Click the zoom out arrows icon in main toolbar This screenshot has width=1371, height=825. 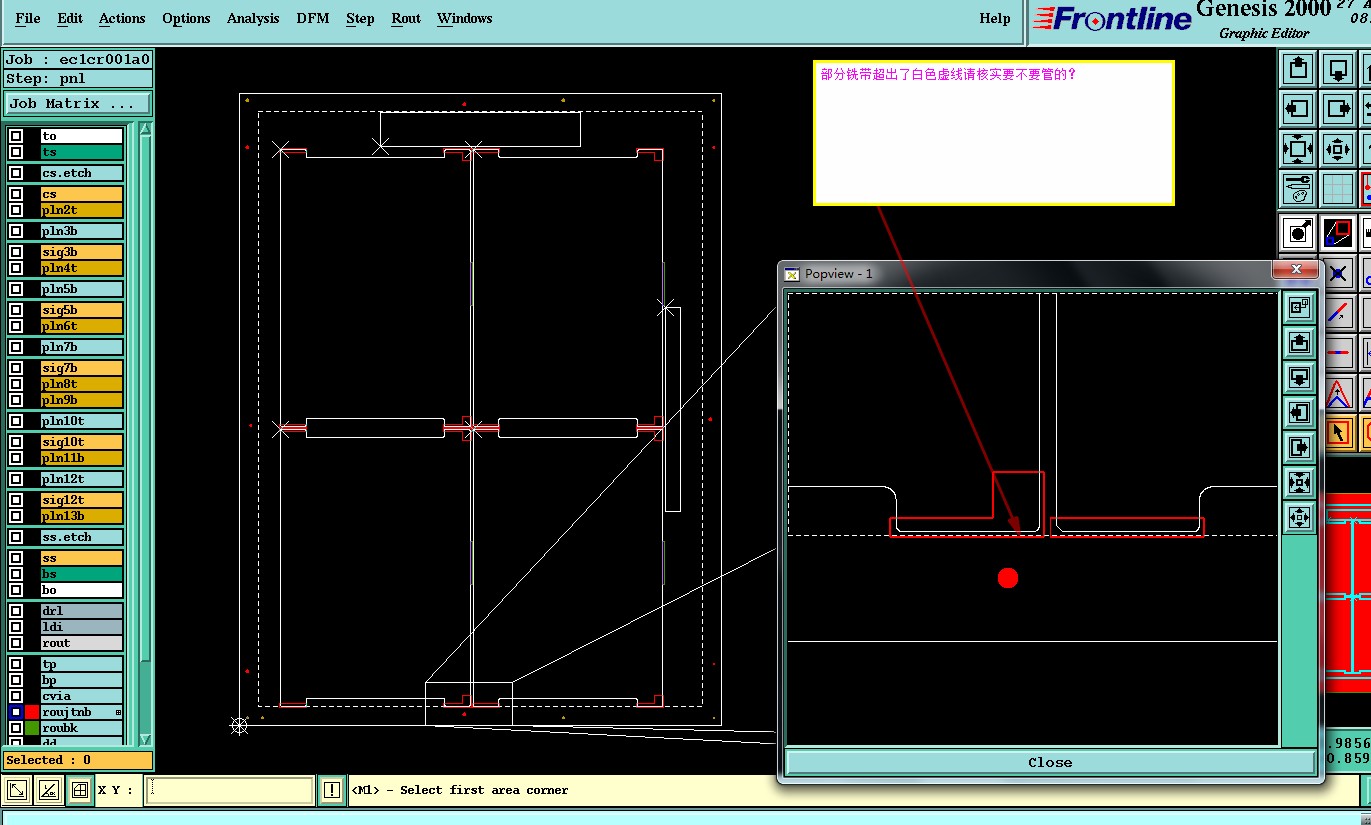1338,149
